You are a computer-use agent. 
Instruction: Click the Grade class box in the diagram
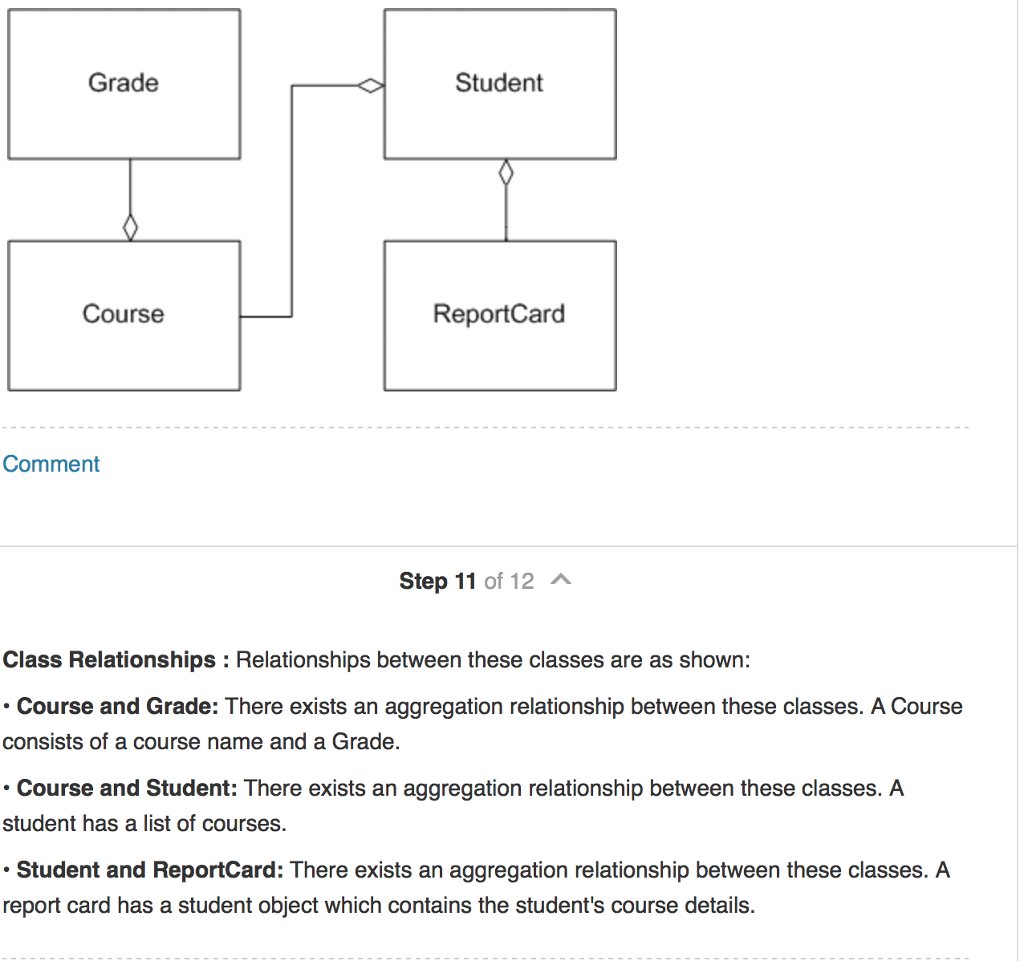tap(123, 84)
